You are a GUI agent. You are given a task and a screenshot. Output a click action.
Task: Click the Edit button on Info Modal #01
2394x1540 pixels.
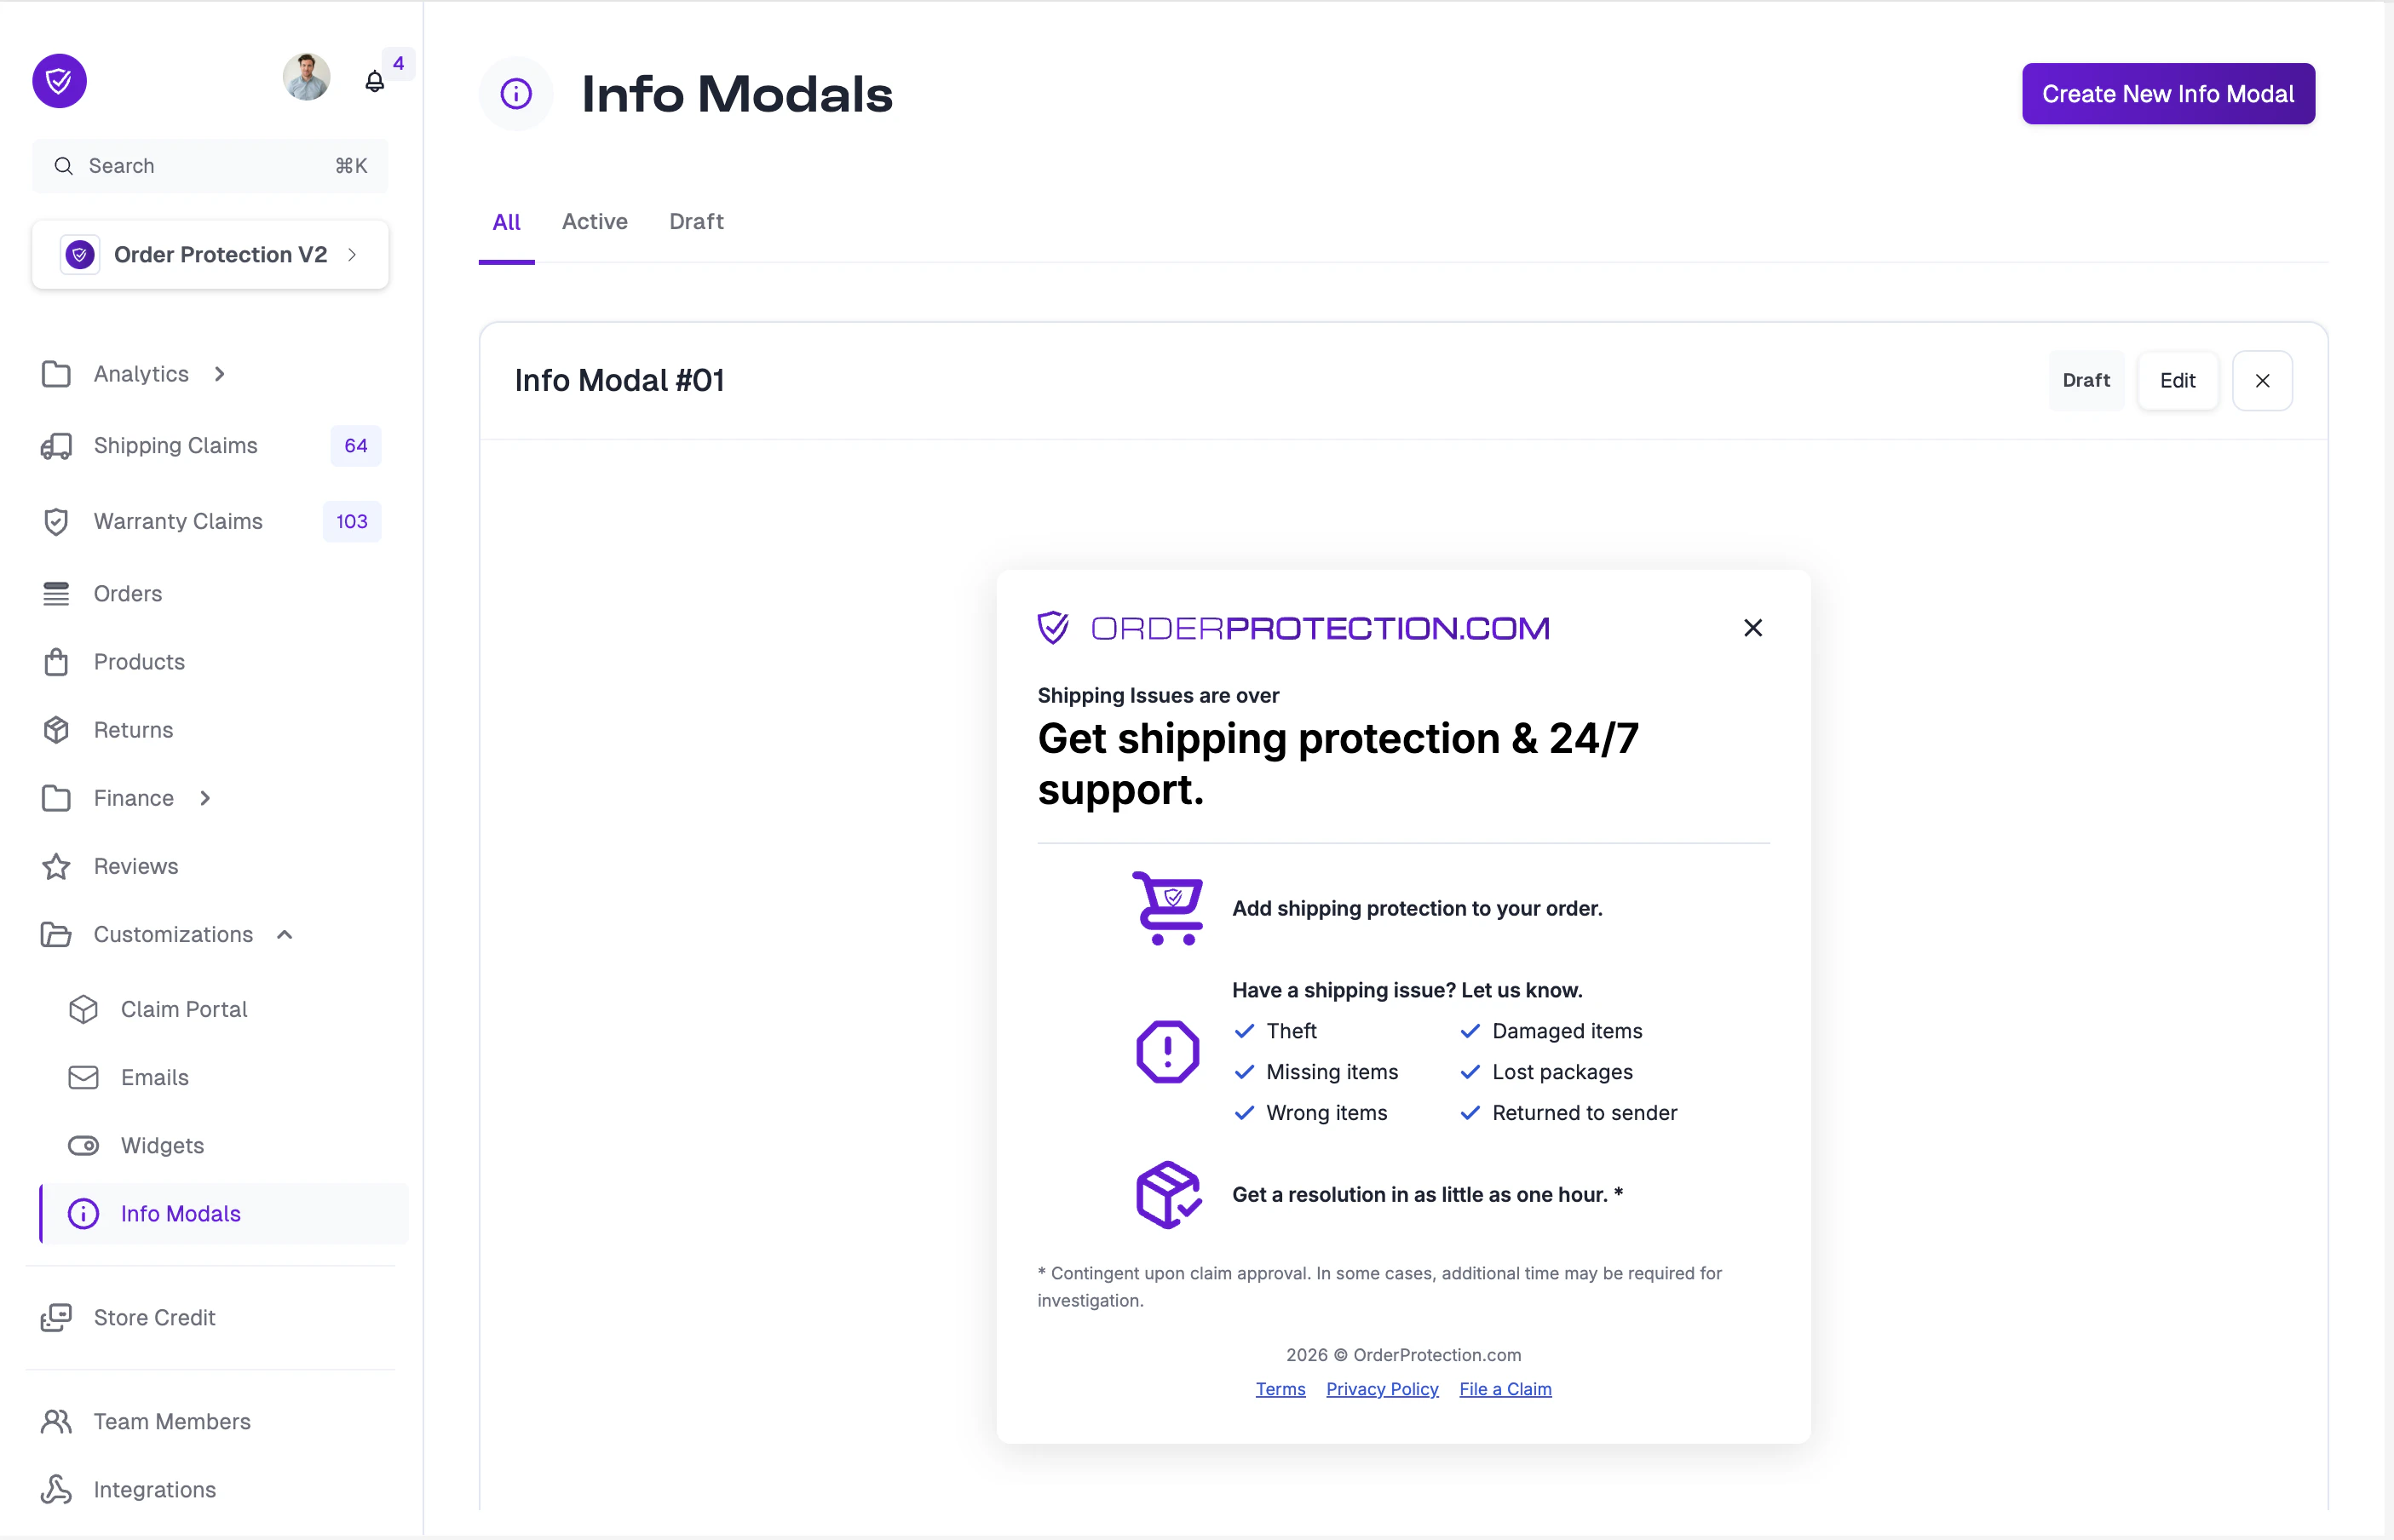(x=2177, y=381)
